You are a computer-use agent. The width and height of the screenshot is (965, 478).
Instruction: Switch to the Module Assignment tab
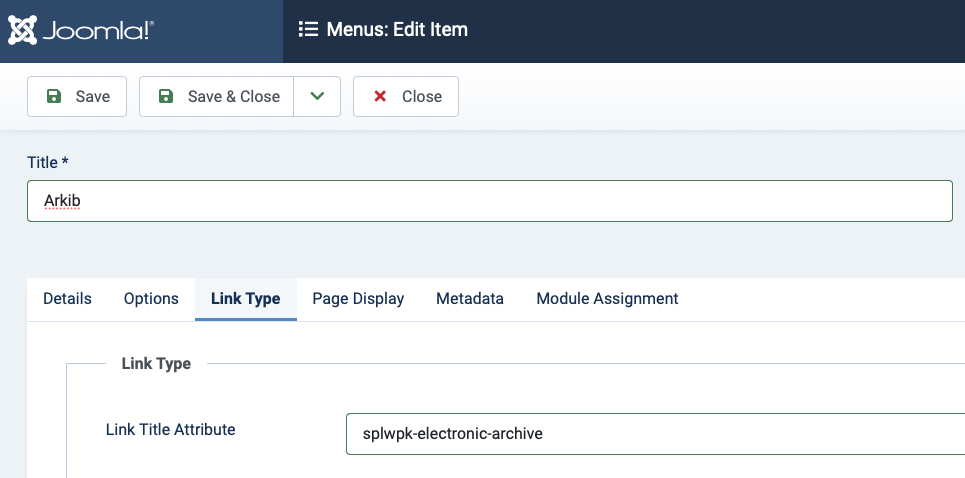click(x=607, y=299)
